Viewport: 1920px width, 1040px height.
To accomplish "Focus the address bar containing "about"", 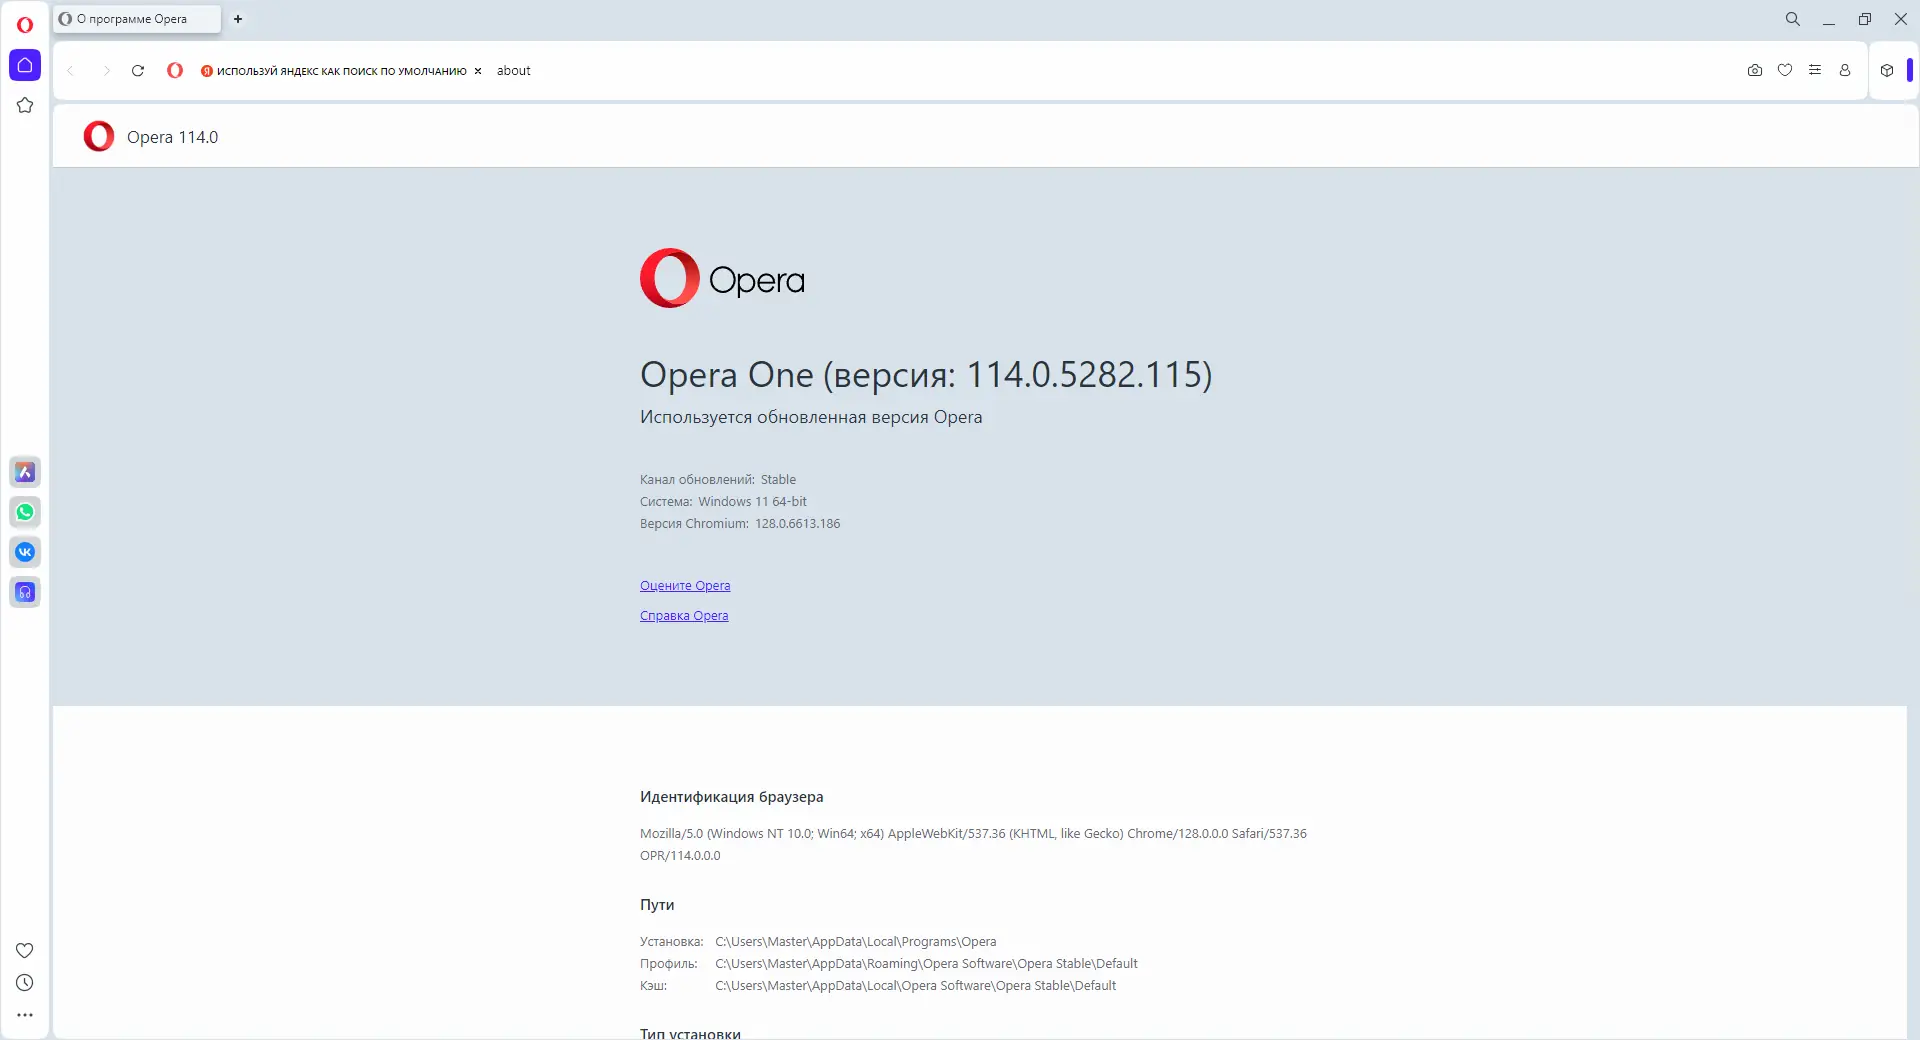I will pos(1110,71).
